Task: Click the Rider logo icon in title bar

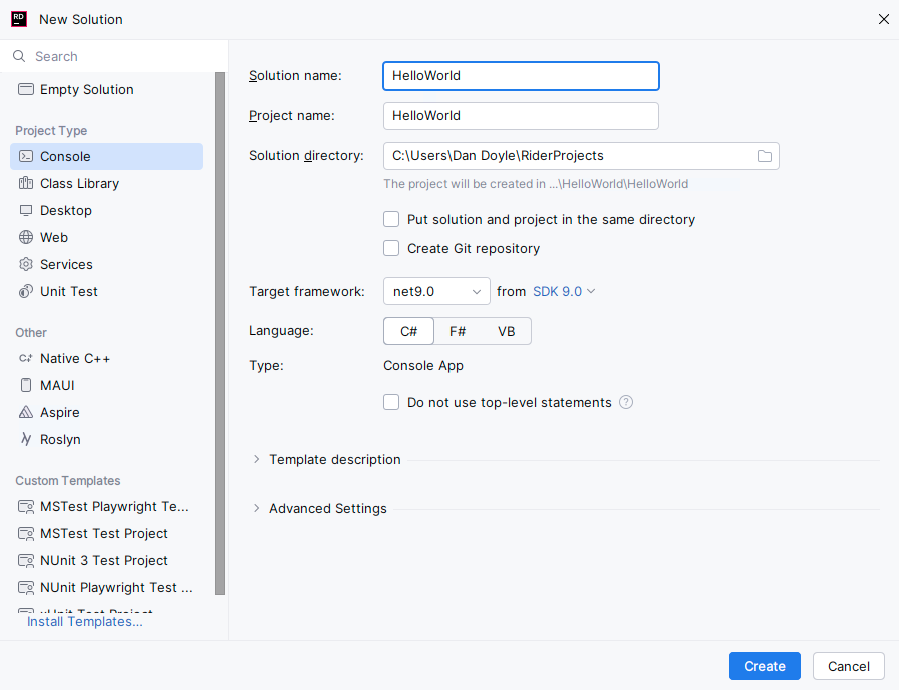Action: click(x=19, y=19)
